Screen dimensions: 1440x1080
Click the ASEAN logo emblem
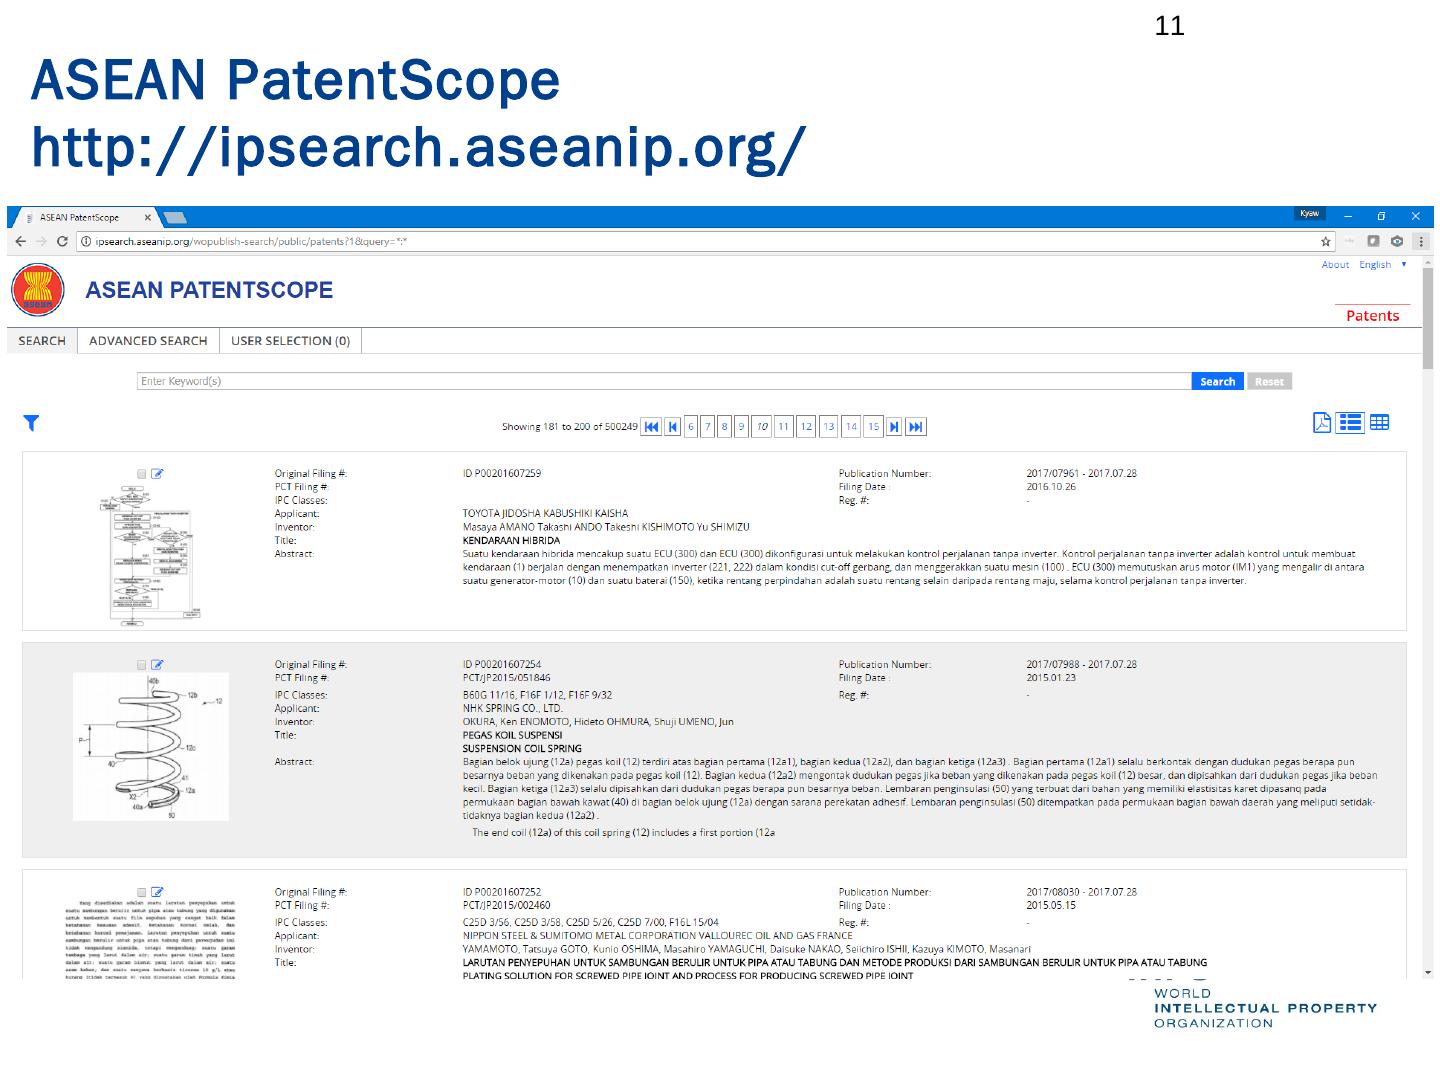(x=37, y=290)
